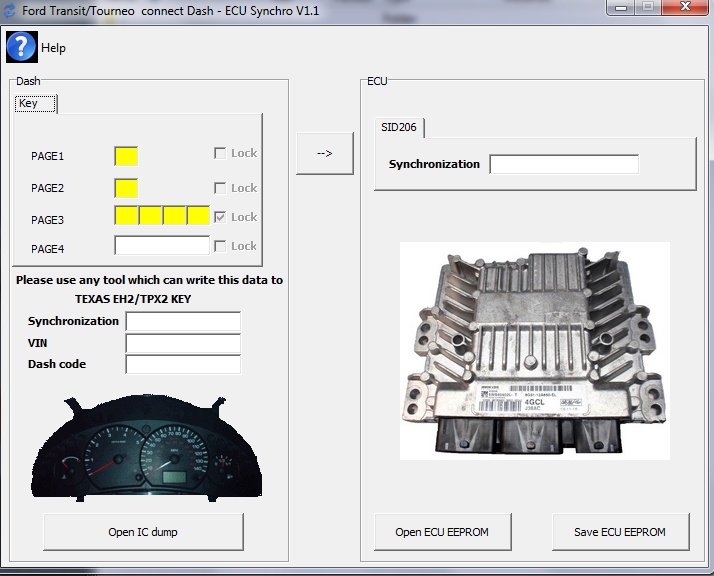Select the SID206 tab in ECU panel
714x576 pixels.
pos(399,127)
